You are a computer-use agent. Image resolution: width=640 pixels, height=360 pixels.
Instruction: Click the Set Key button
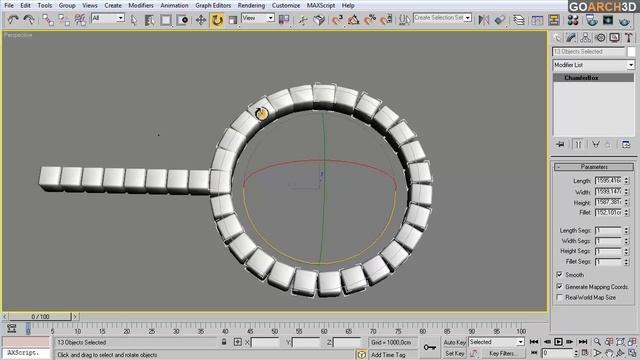[x=455, y=353]
